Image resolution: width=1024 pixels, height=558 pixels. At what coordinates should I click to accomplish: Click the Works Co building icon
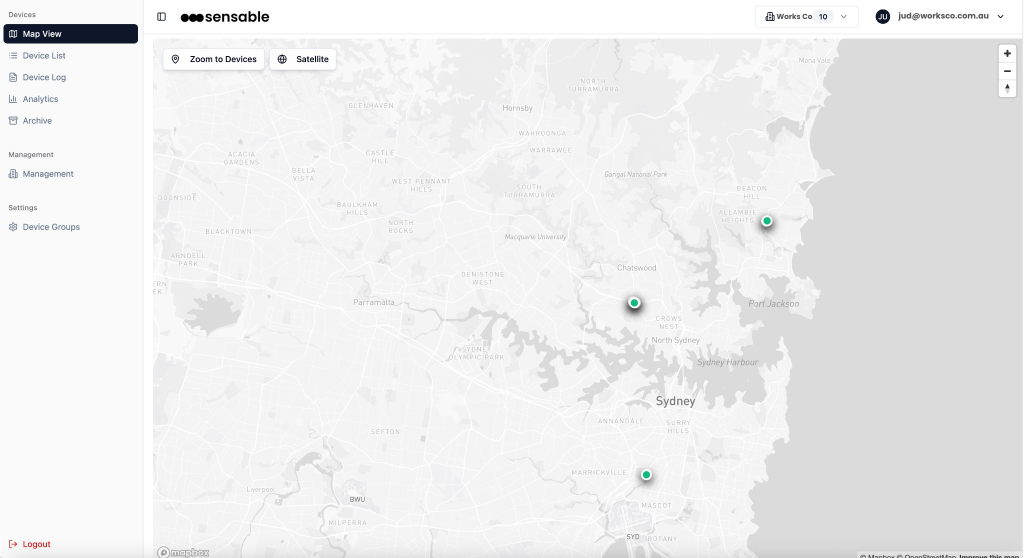coord(770,16)
